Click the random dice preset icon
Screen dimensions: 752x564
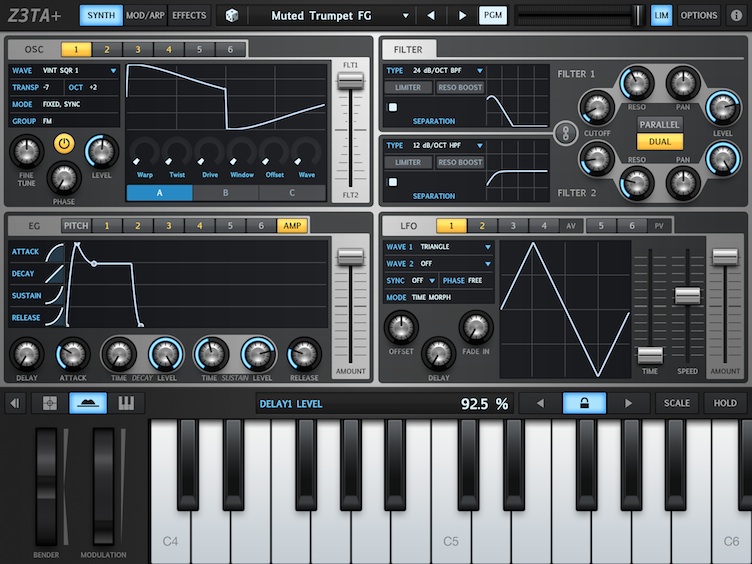[232, 15]
